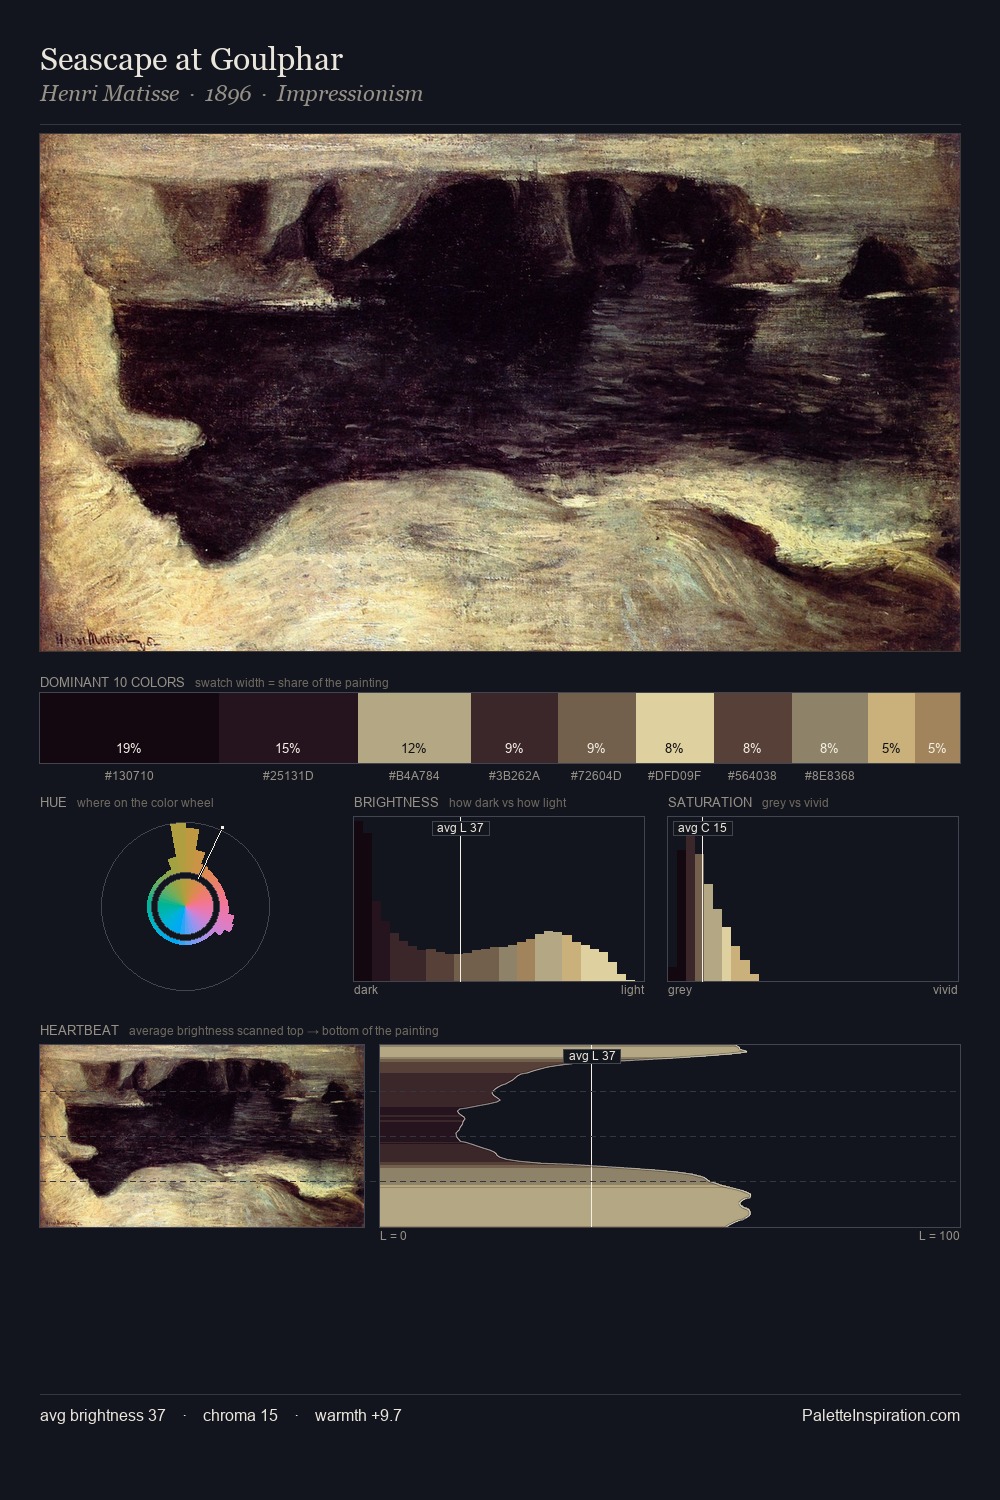Click the avg brightness 37 footer stat
The width and height of the screenshot is (1000, 1500).
click(103, 1415)
